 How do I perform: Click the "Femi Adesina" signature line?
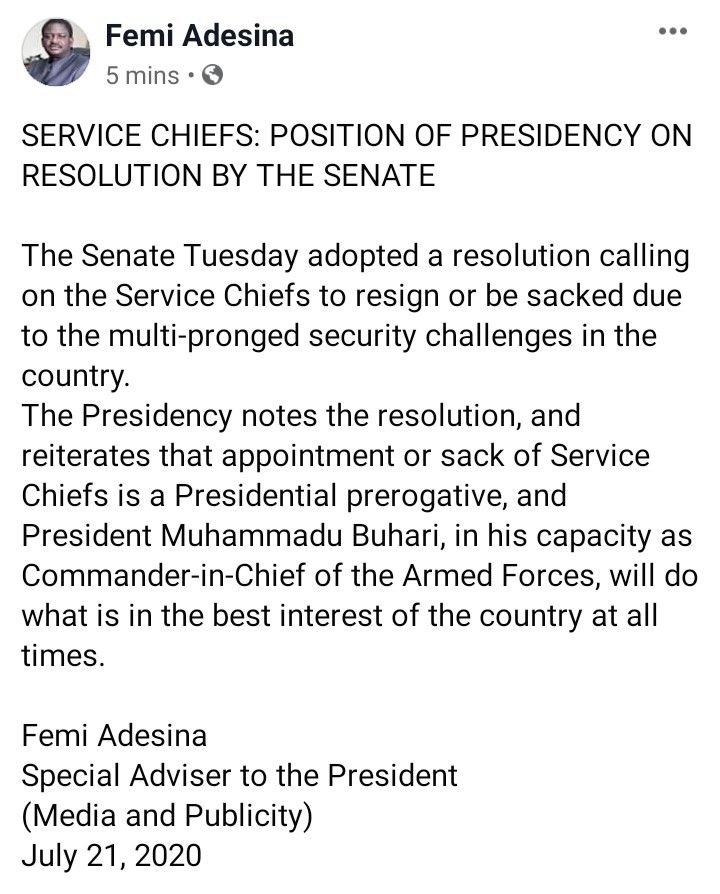coord(114,736)
